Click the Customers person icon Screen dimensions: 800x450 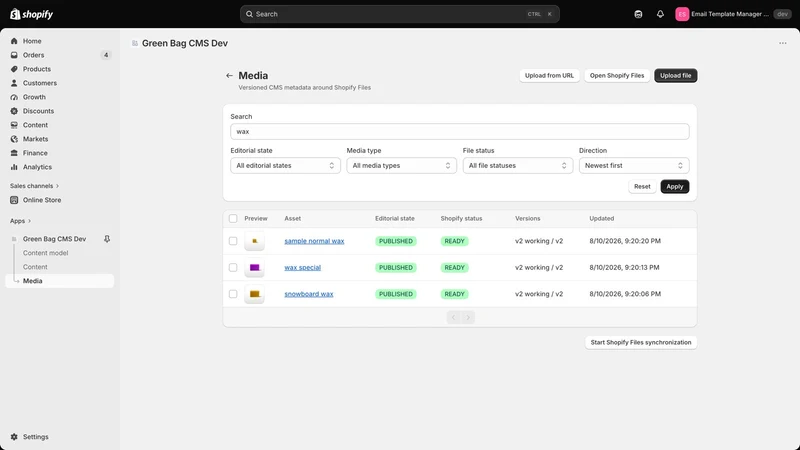[x=14, y=83]
